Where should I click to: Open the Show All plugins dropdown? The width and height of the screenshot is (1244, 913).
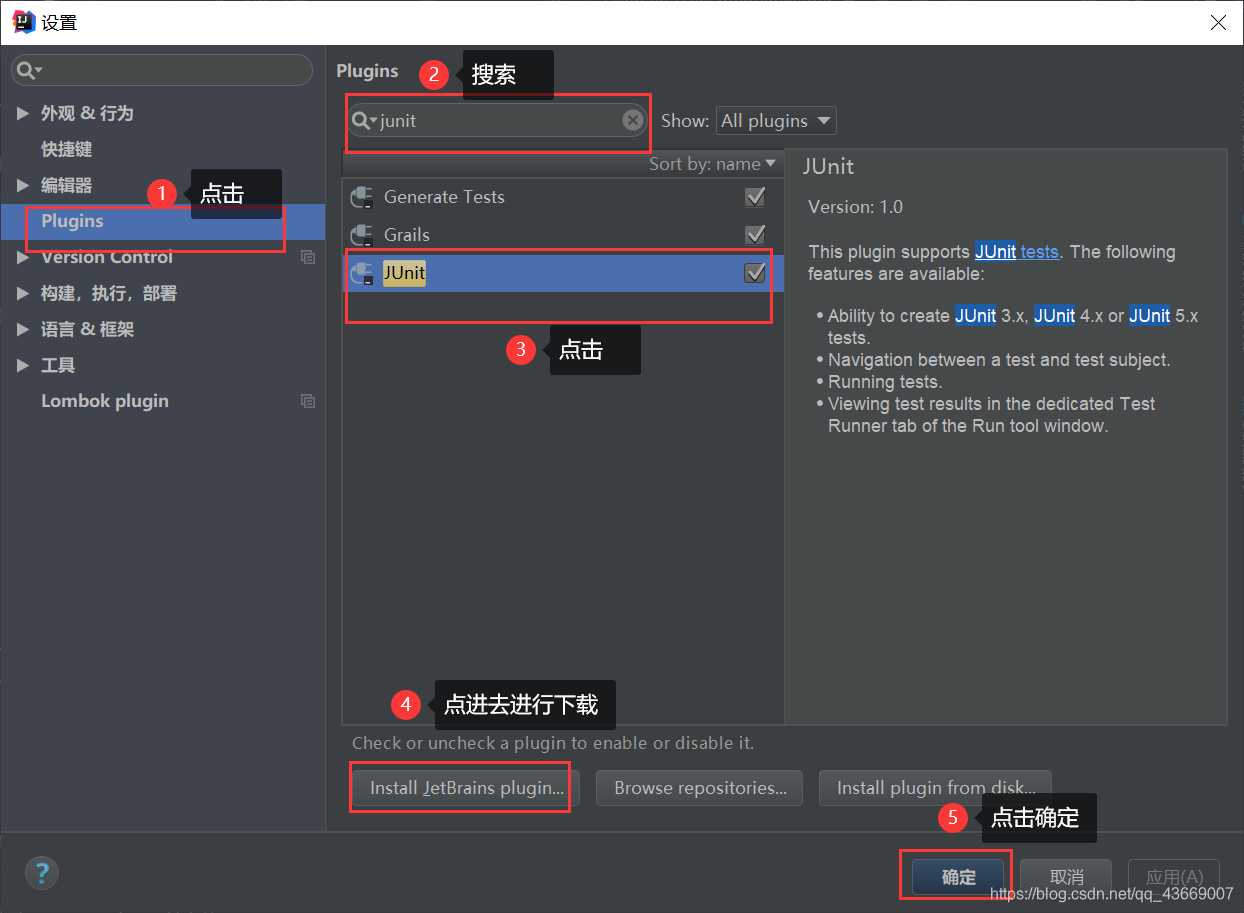click(776, 121)
